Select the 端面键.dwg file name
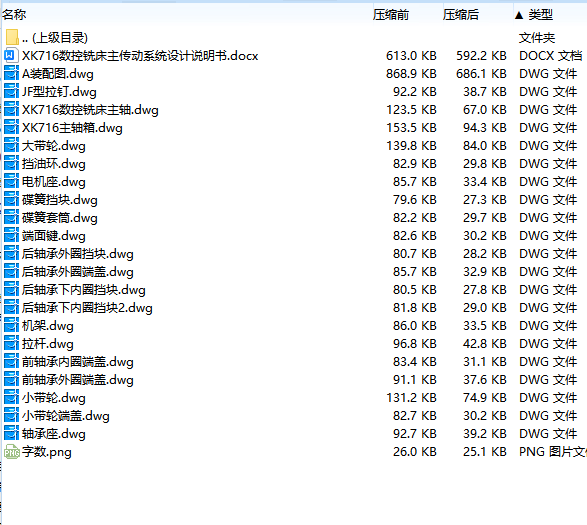 (54, 236)
